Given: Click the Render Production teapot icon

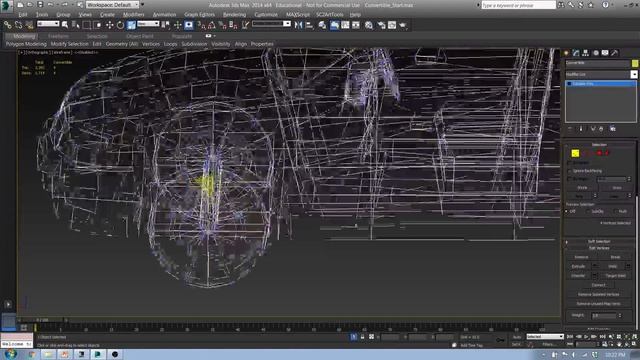Looking at the screenshot, I should [x=403, y=25].
